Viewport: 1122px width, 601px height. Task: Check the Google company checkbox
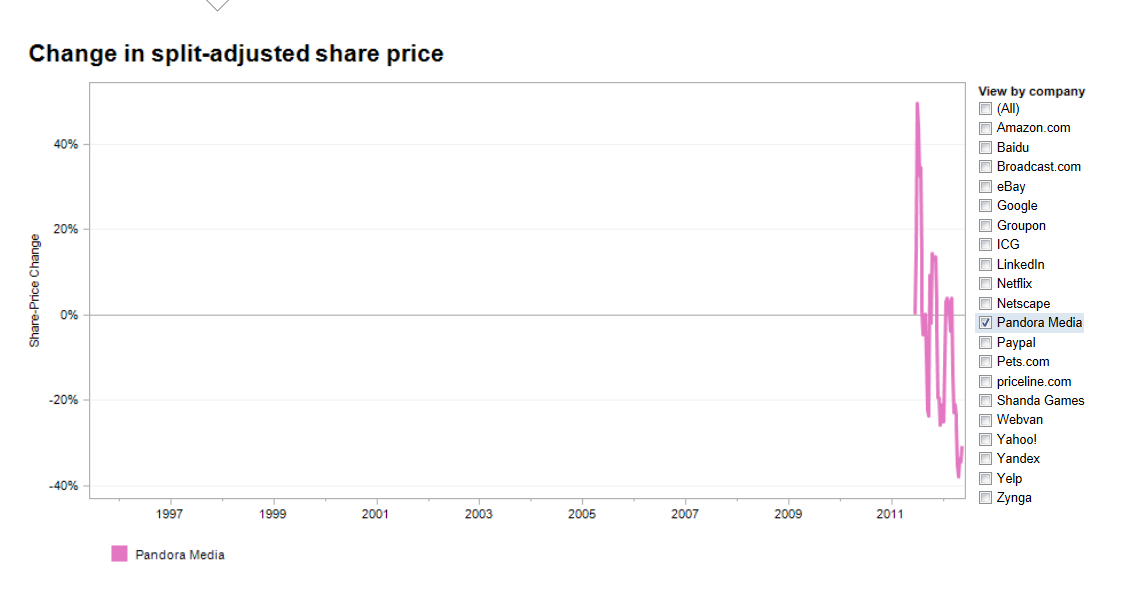(986, 206)
